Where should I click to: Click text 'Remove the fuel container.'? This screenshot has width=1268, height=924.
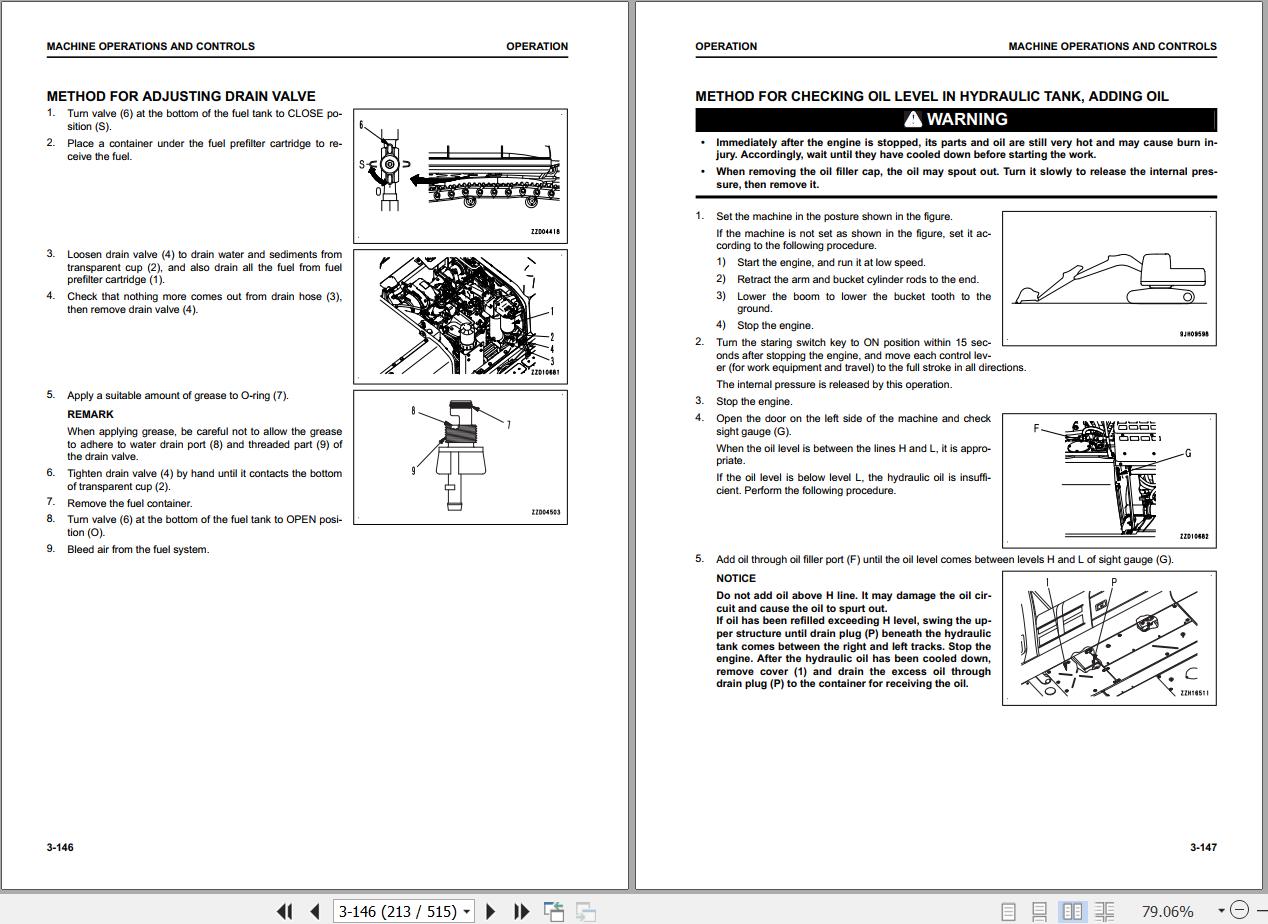(x=130, y=503)
